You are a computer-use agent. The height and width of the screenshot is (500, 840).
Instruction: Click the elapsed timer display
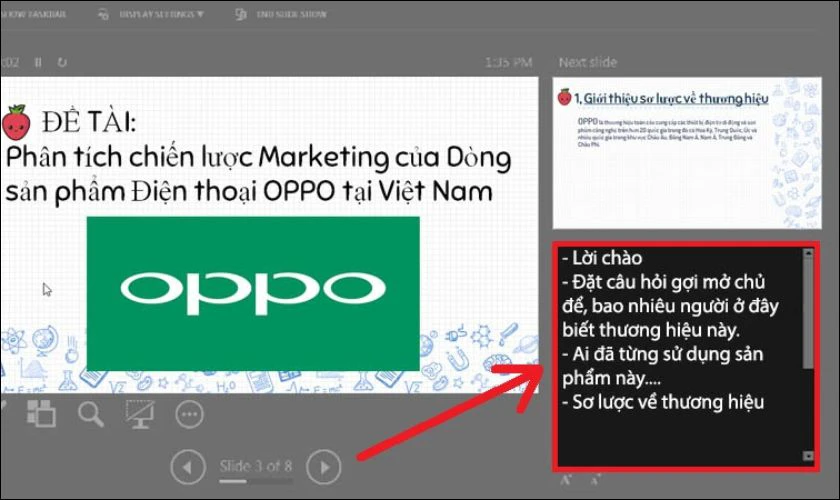pyautogui.click(x=10, y=63)
